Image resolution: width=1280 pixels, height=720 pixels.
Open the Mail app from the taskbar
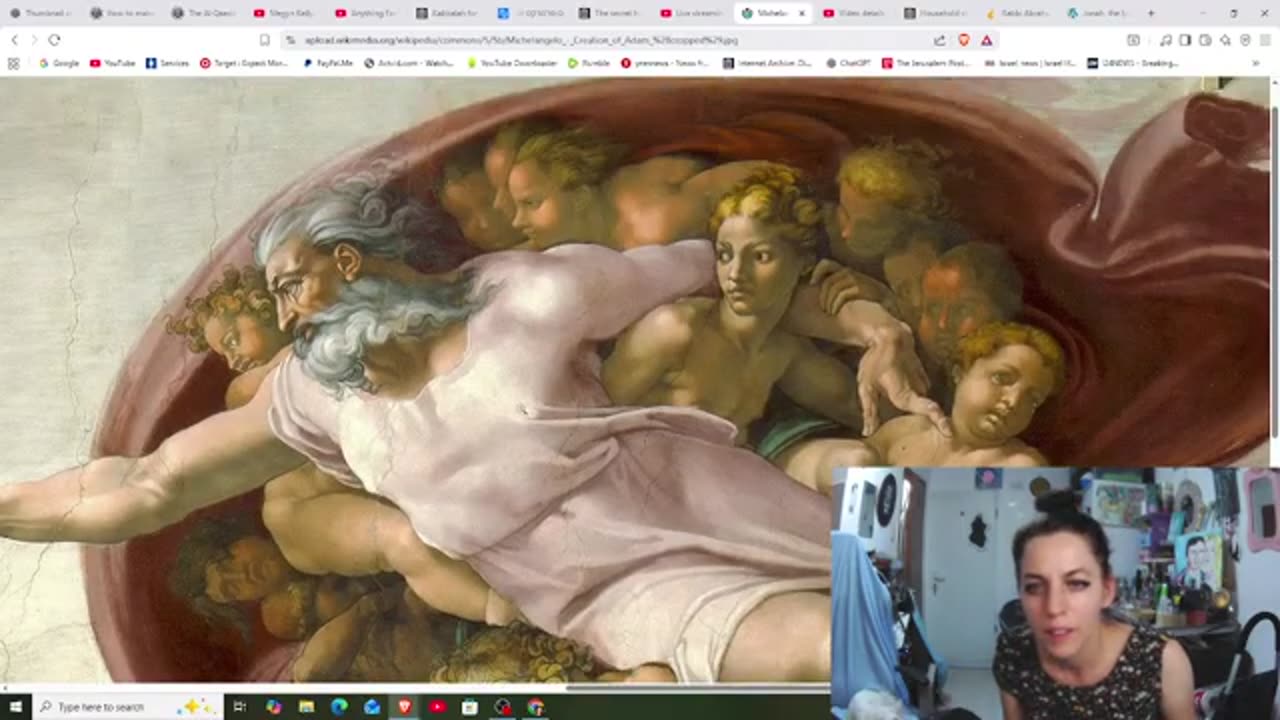pyautogui.click(x=372, y=707)
